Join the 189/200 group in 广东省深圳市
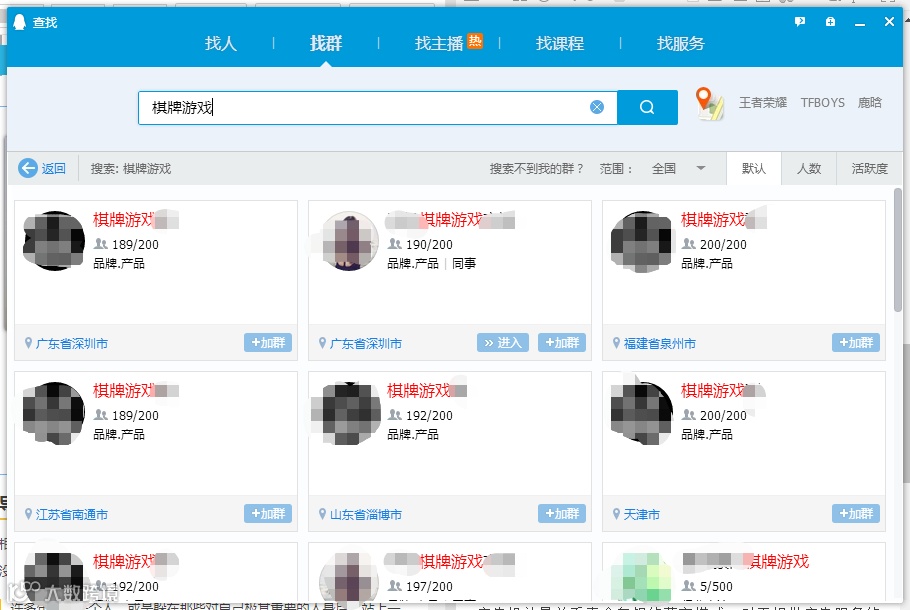 (x=268, y=342)
